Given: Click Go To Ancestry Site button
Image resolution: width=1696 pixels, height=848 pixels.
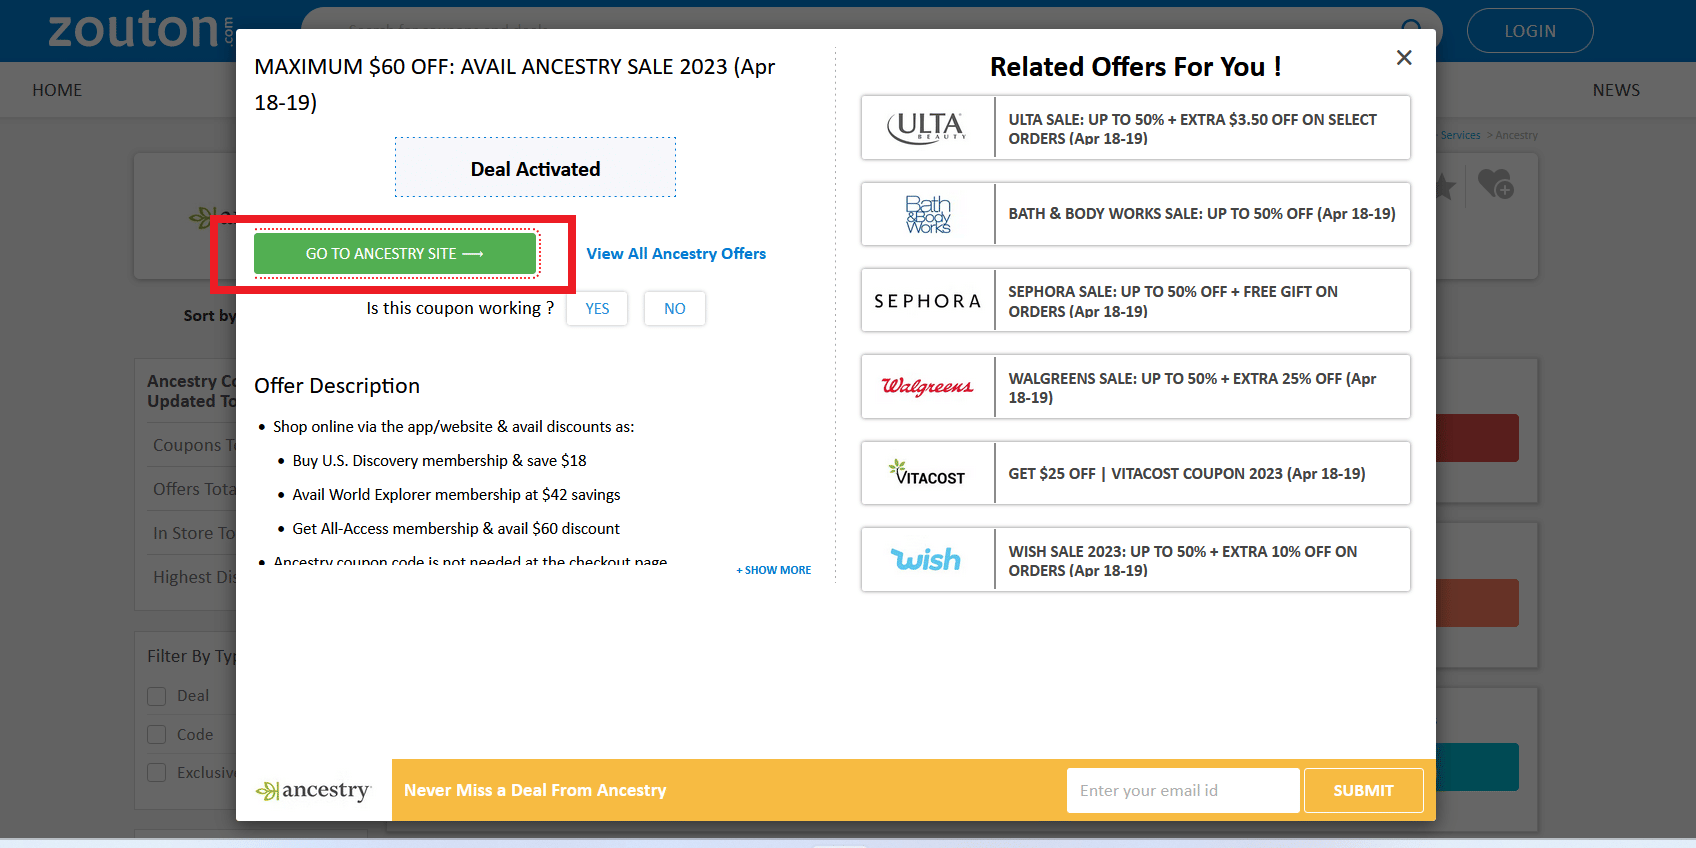Looking at the screenshot, I should coord(395,254).
